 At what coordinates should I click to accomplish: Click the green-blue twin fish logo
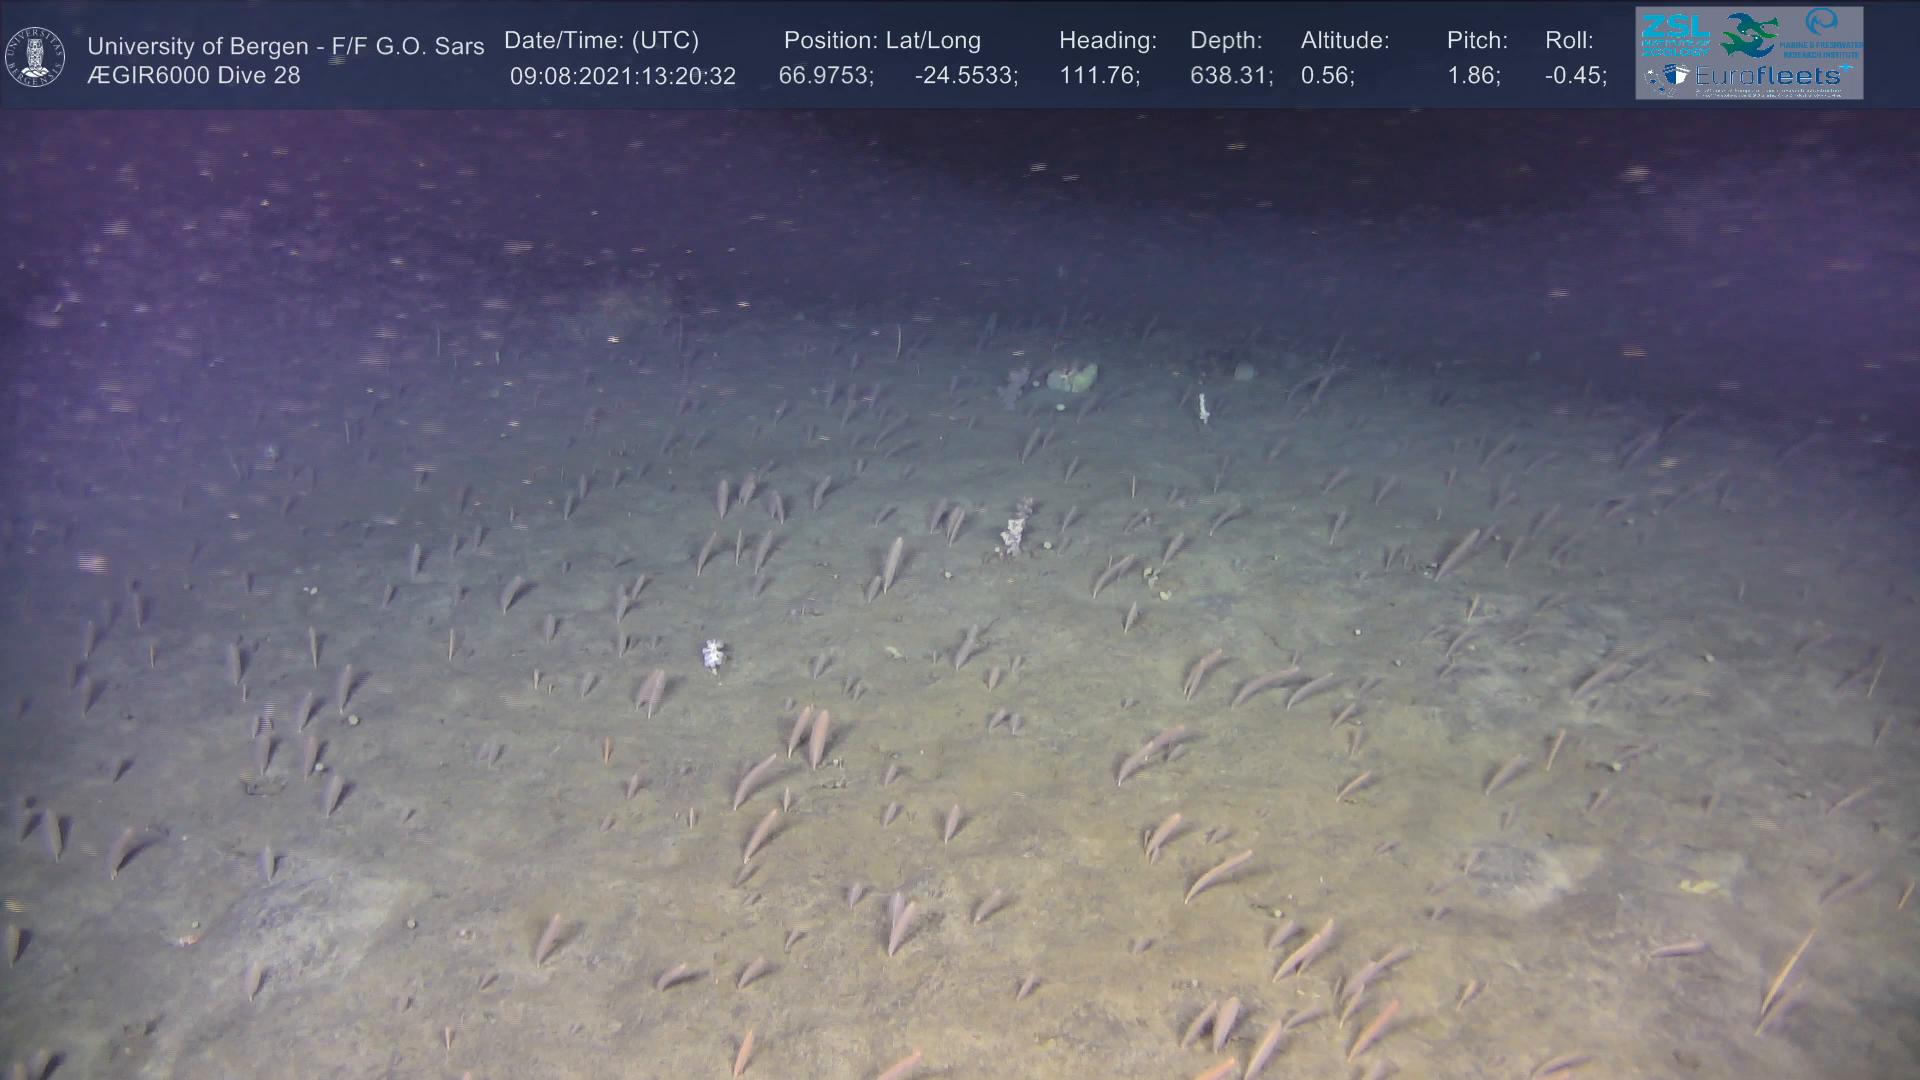coord(1749,35)
